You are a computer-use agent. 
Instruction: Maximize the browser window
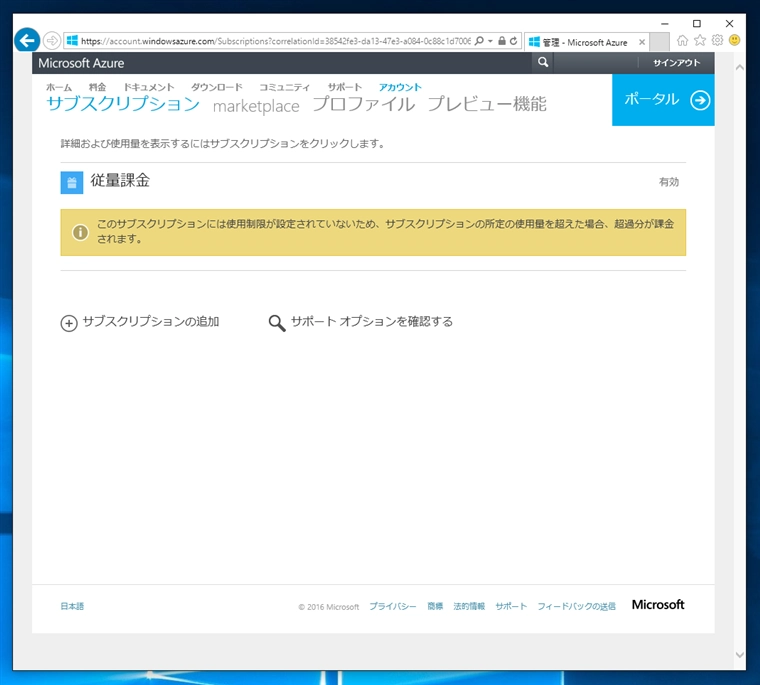click(697, 23)
